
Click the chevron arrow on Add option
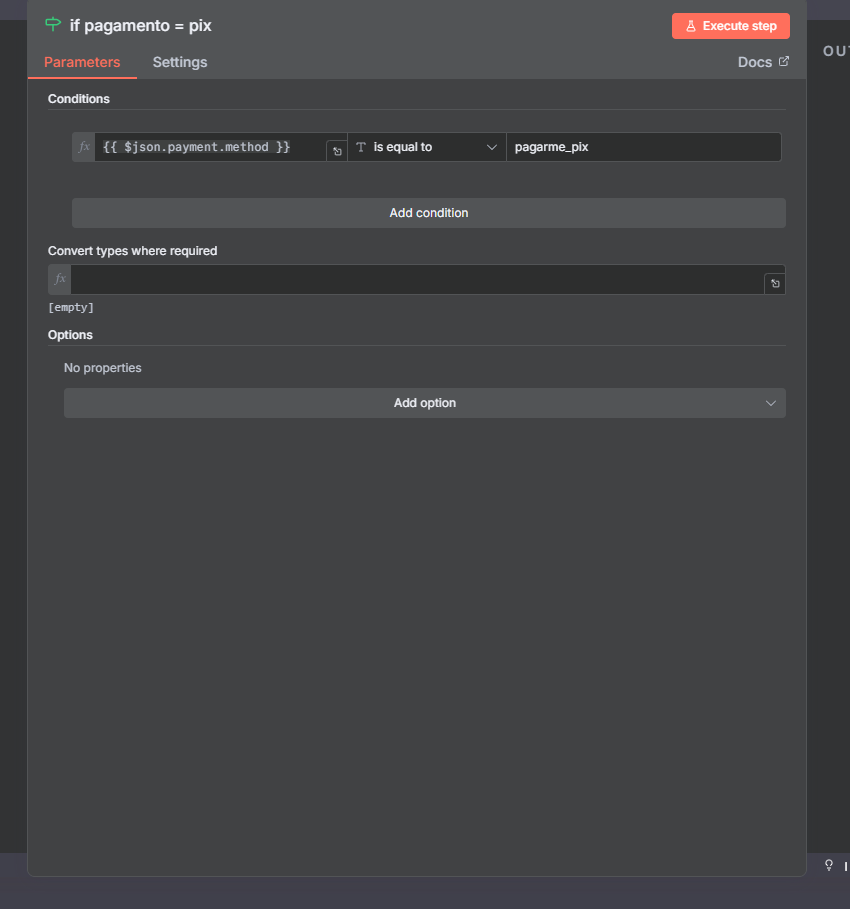770,403
